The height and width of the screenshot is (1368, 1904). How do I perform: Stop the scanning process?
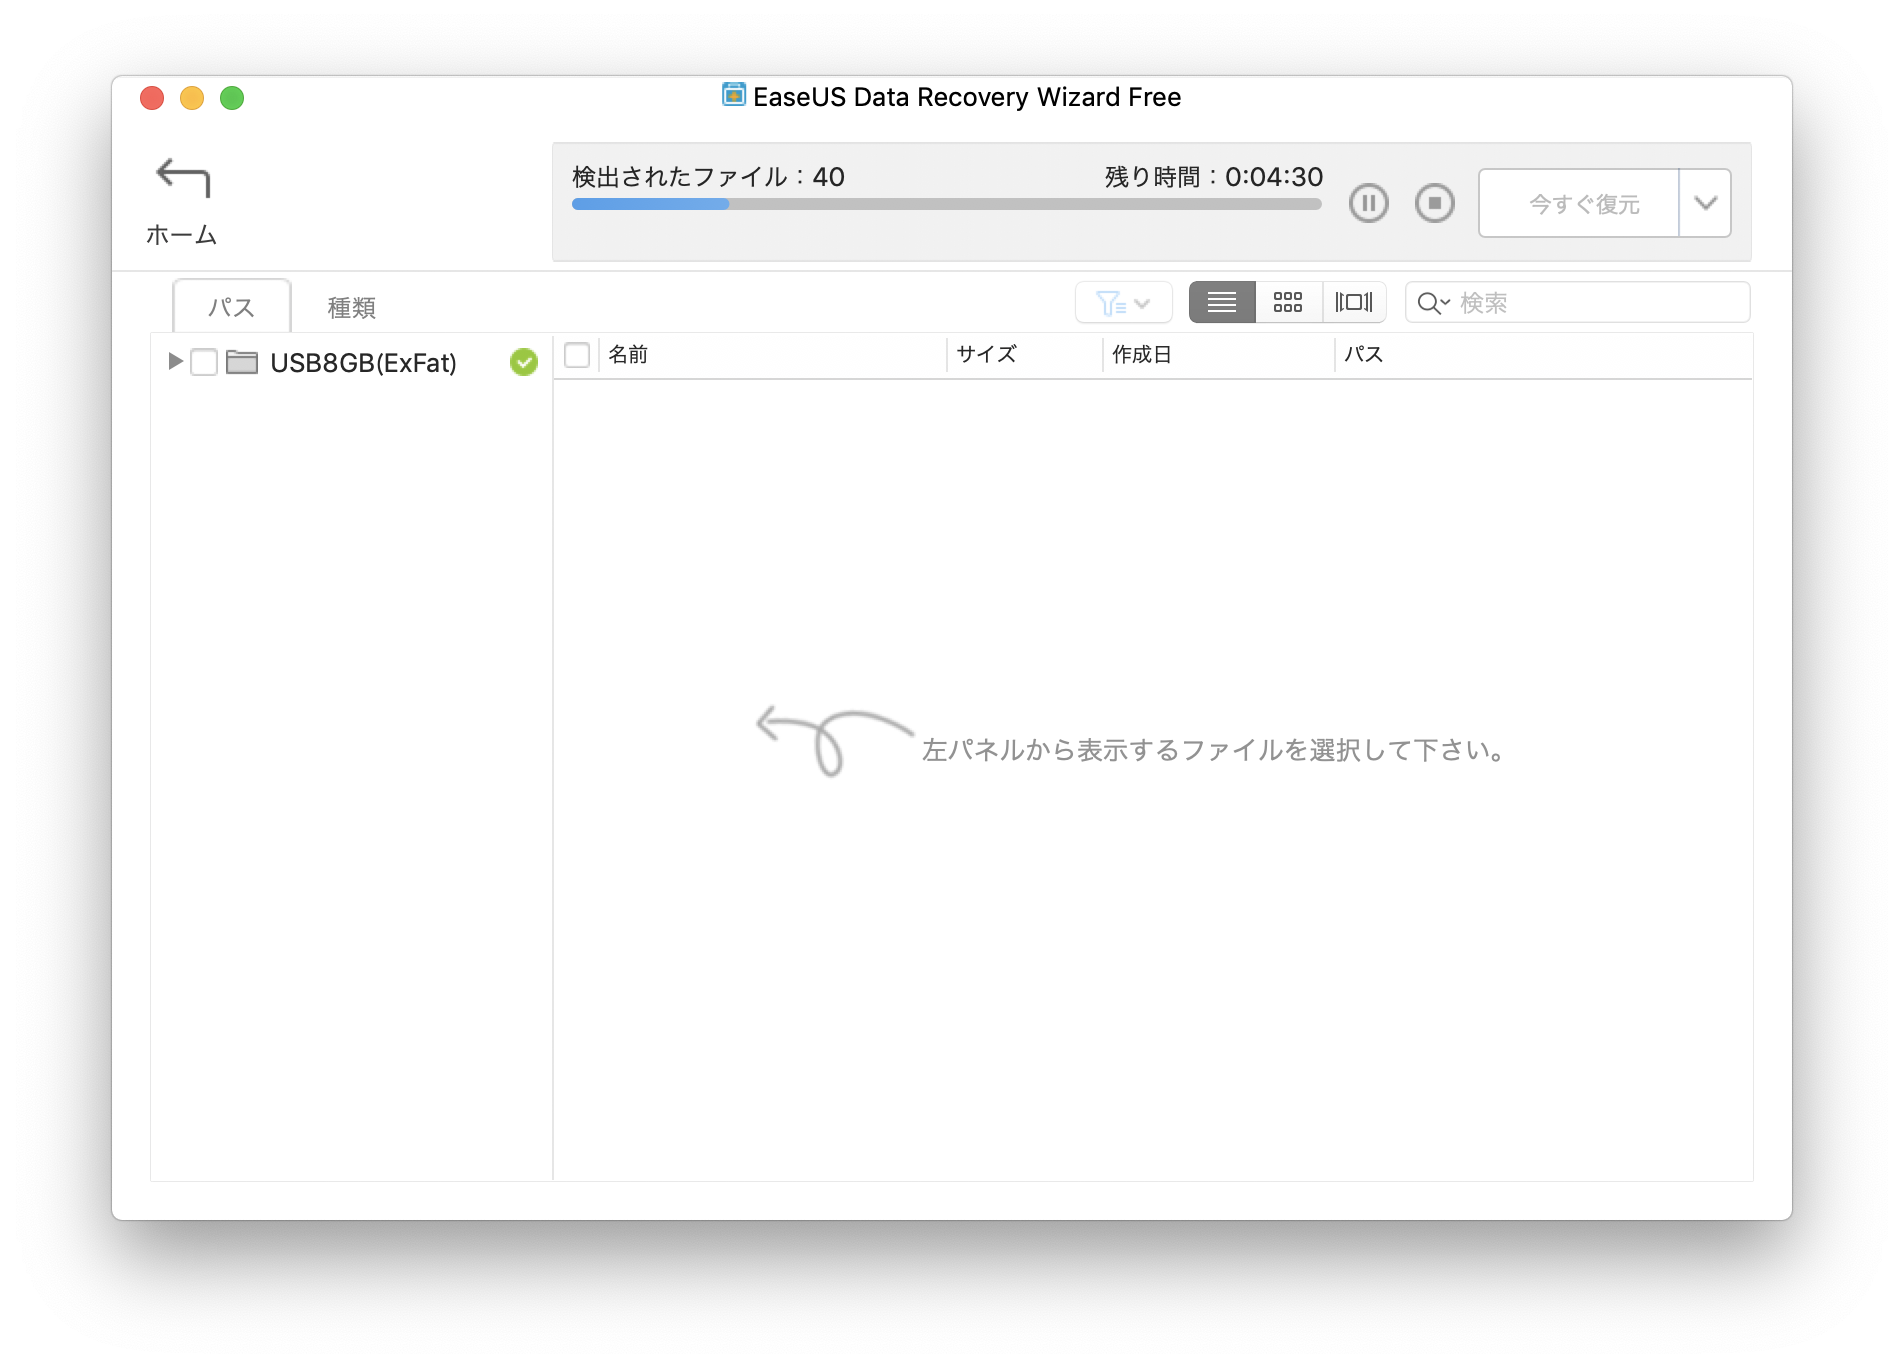(x=1434, y=203)
